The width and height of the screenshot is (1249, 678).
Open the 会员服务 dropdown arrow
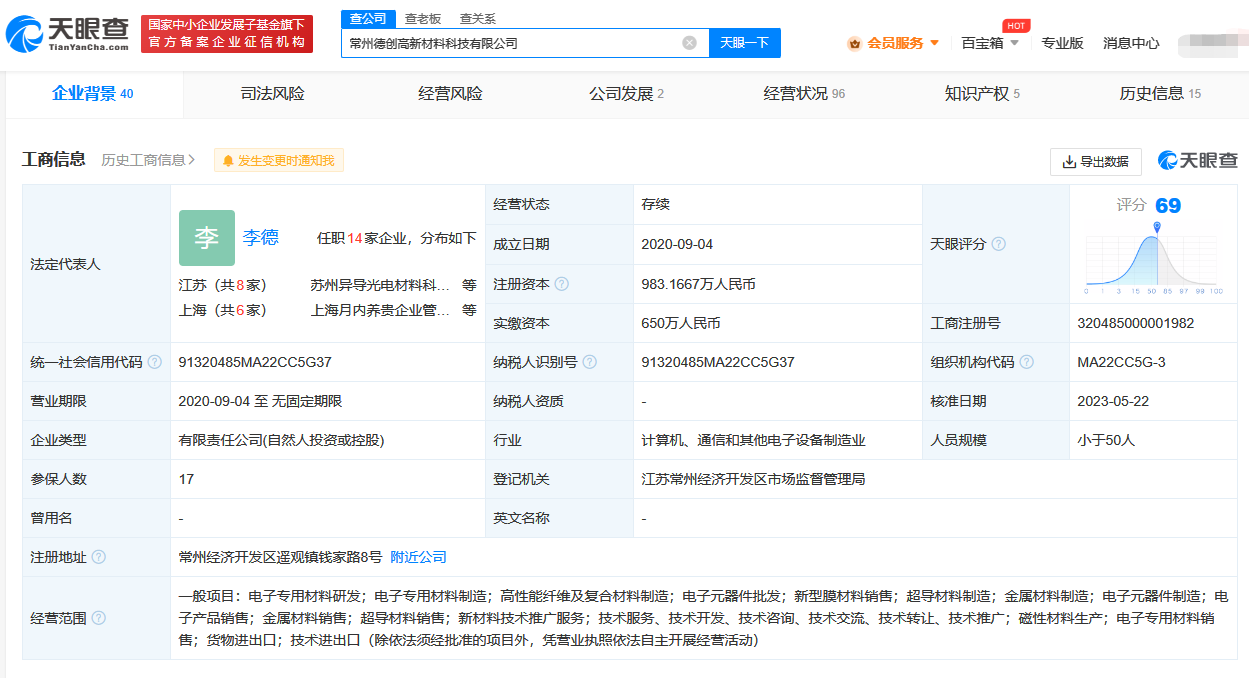coord(935,43)
